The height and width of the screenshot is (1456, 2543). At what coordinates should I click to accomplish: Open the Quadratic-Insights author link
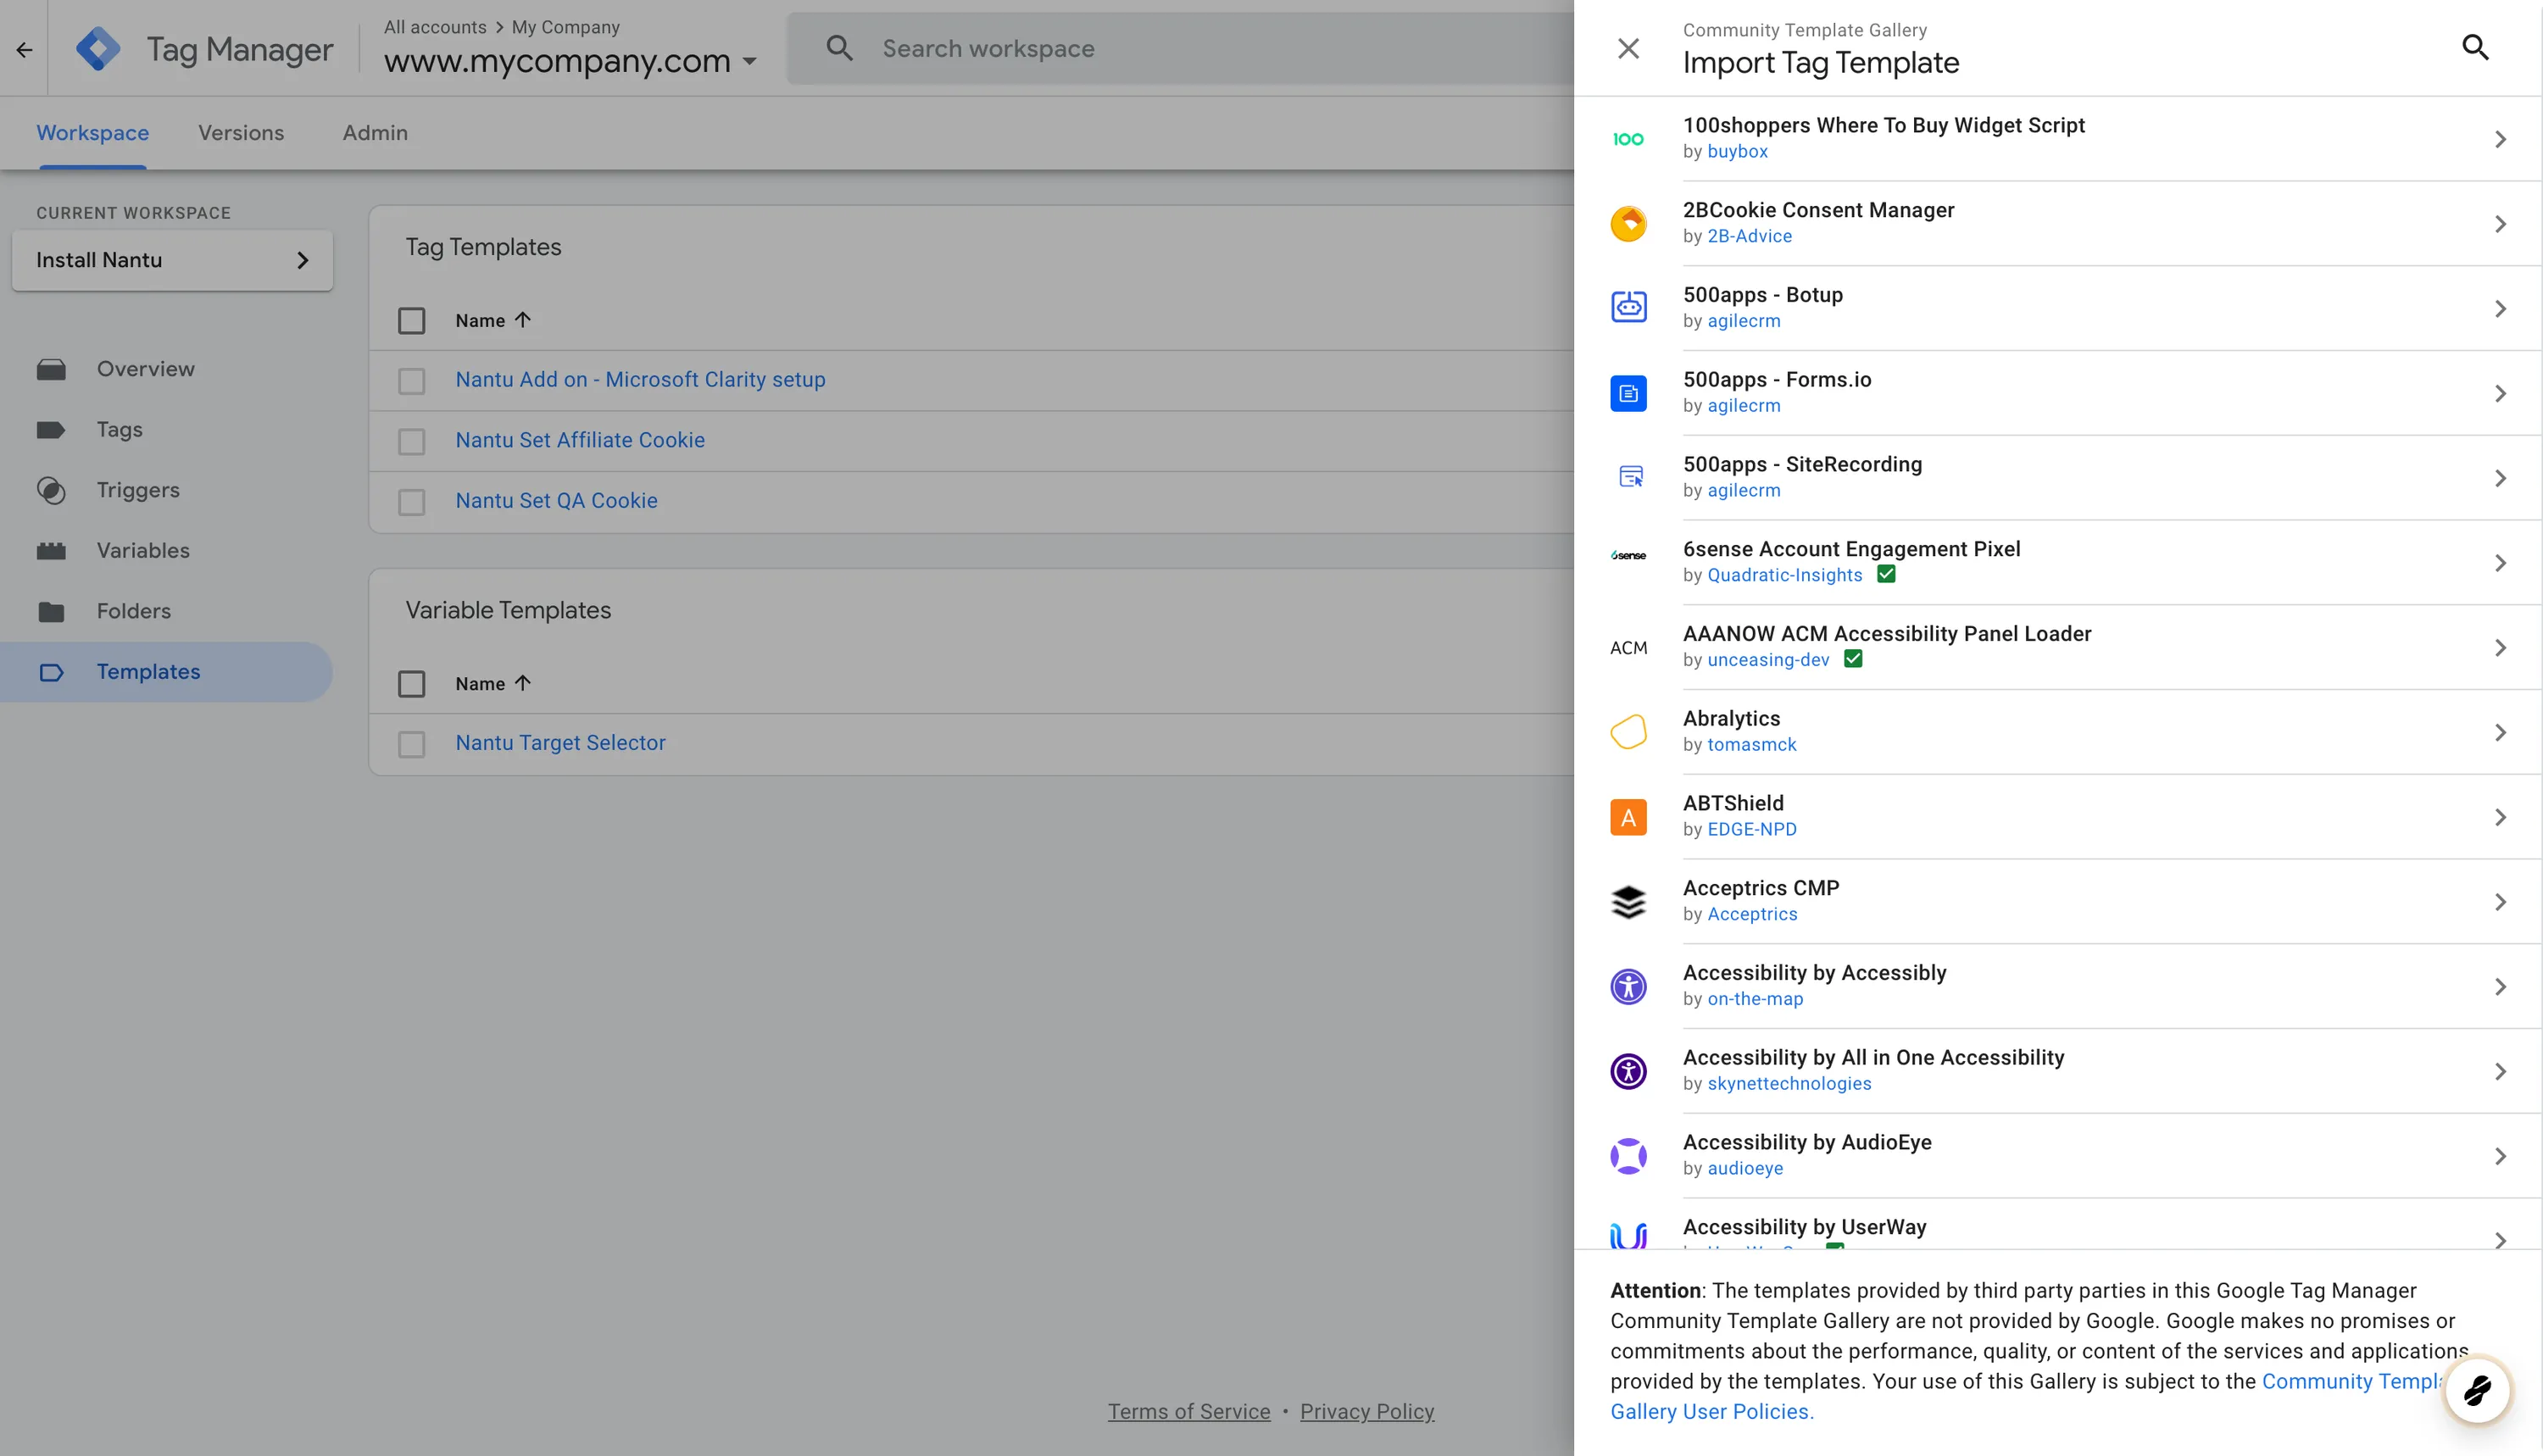point(1784,575)
